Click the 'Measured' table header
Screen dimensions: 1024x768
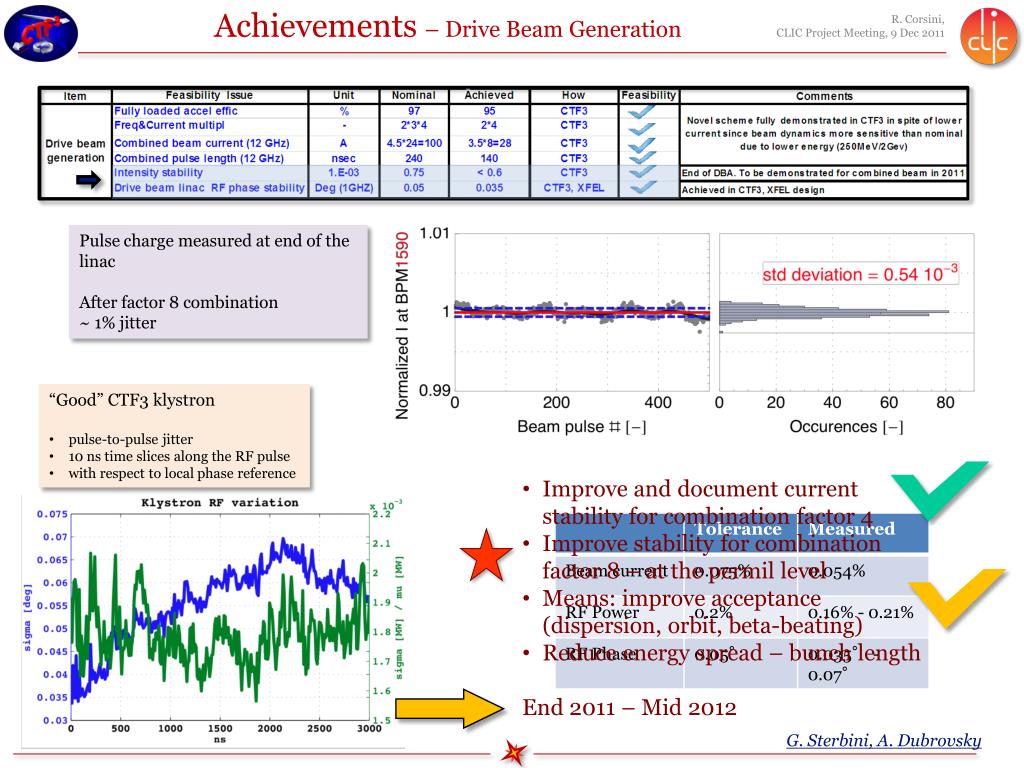852,528
